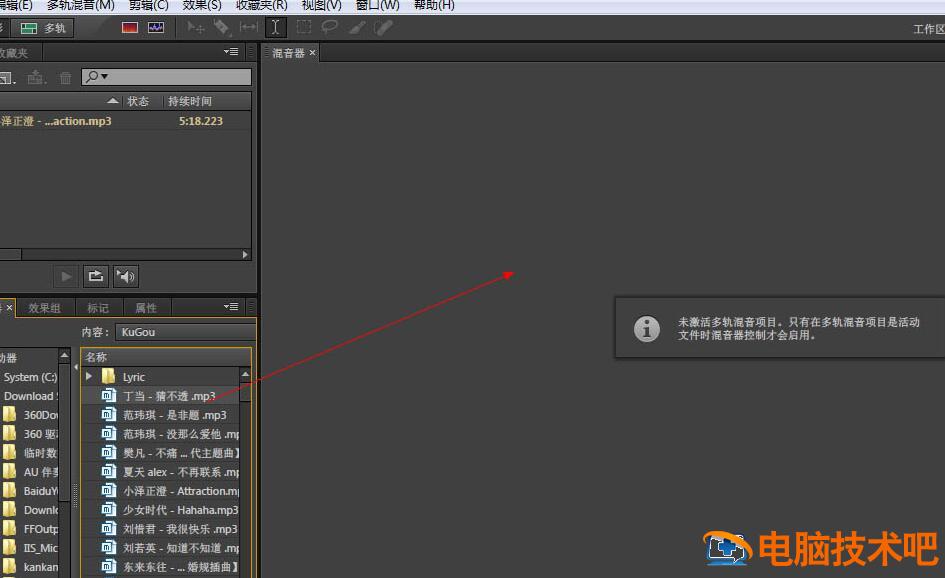The width and height of the screenshot is (945, 578).
Task: Open the 帮助(H) menu
Action: coord(434,5)
